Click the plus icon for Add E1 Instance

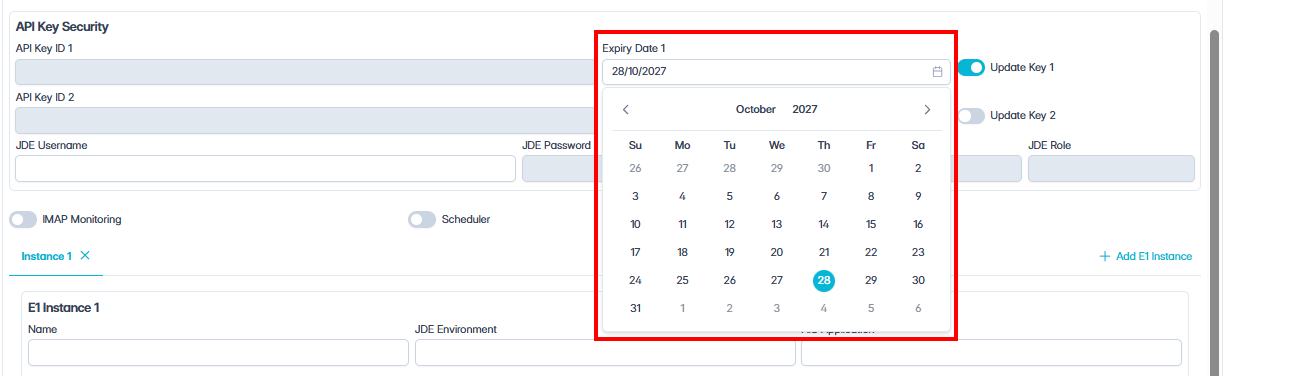click(1105, 256)
